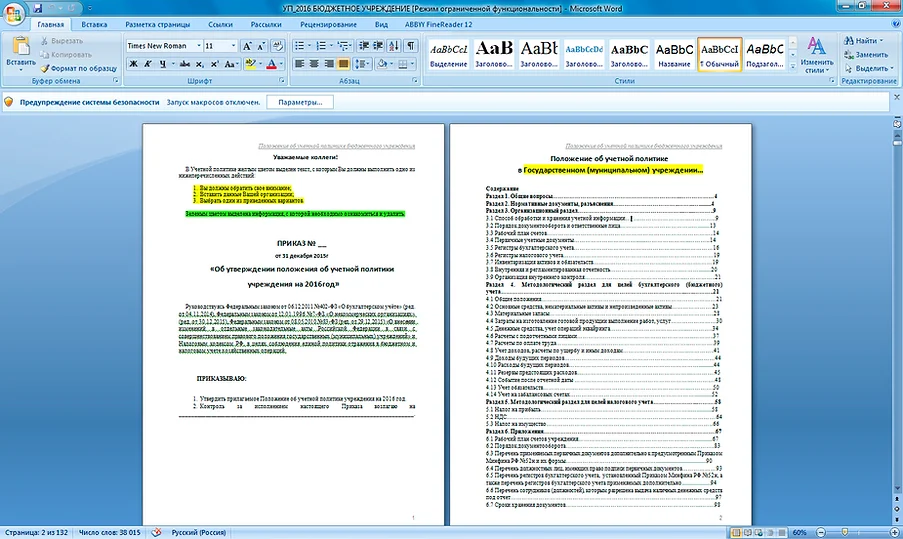Toggle justified text alignment
Viewport: 903px width, 539px height.
tap(343, 64)
